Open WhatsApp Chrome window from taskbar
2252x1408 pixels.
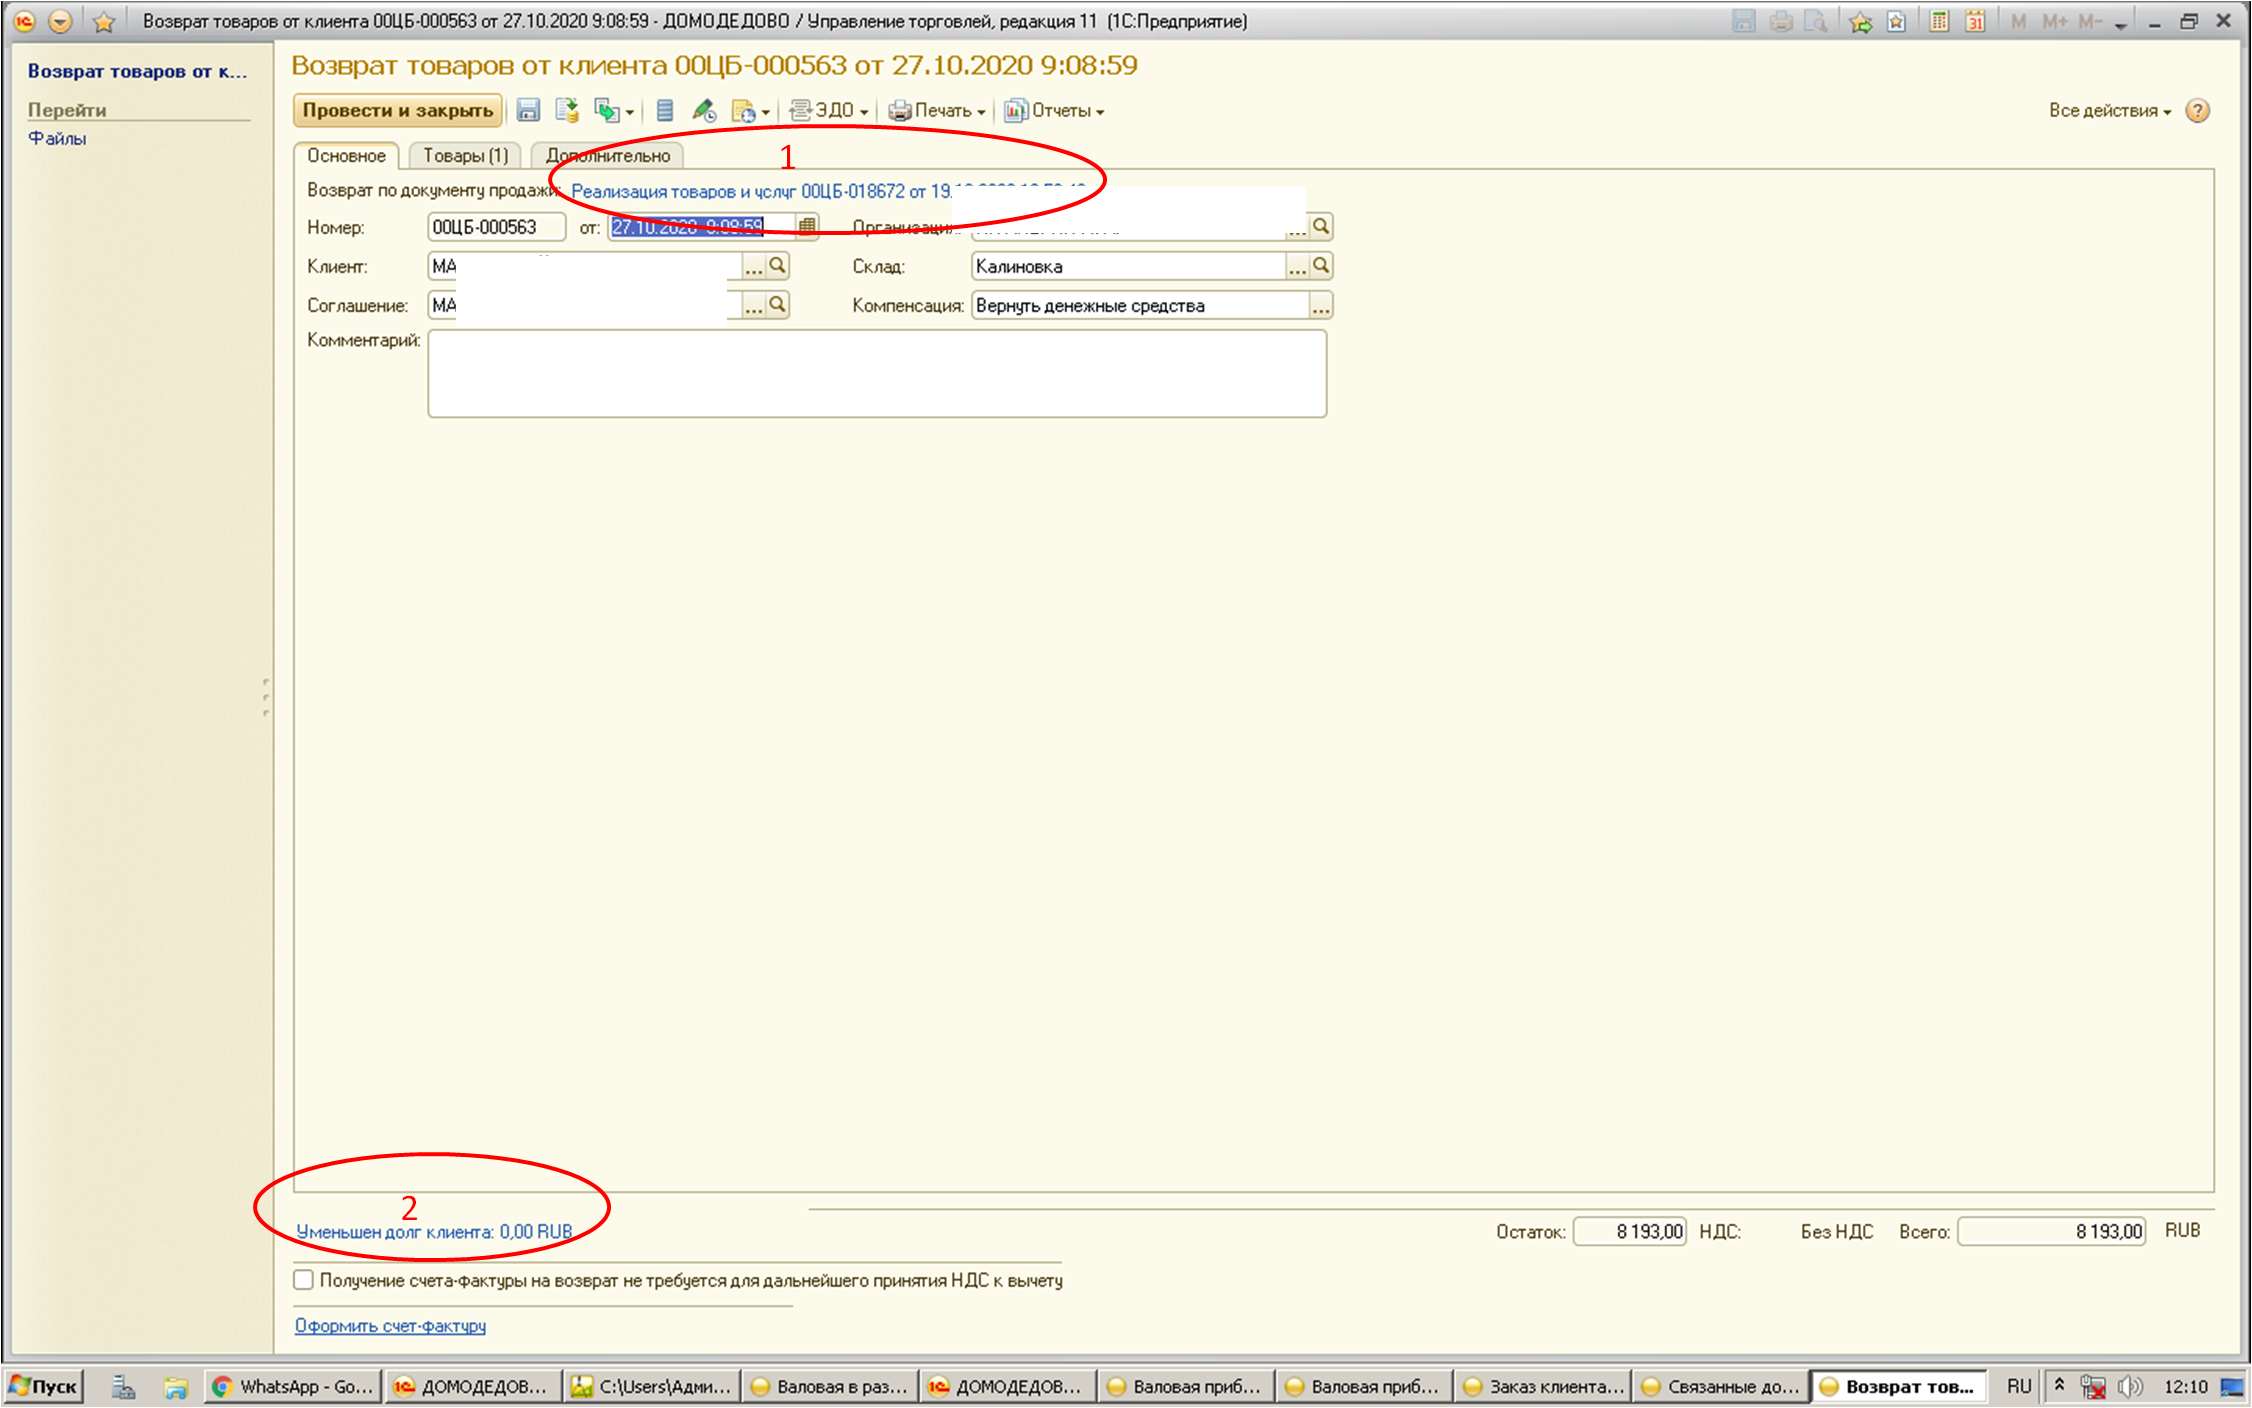tap(294, 1387)
